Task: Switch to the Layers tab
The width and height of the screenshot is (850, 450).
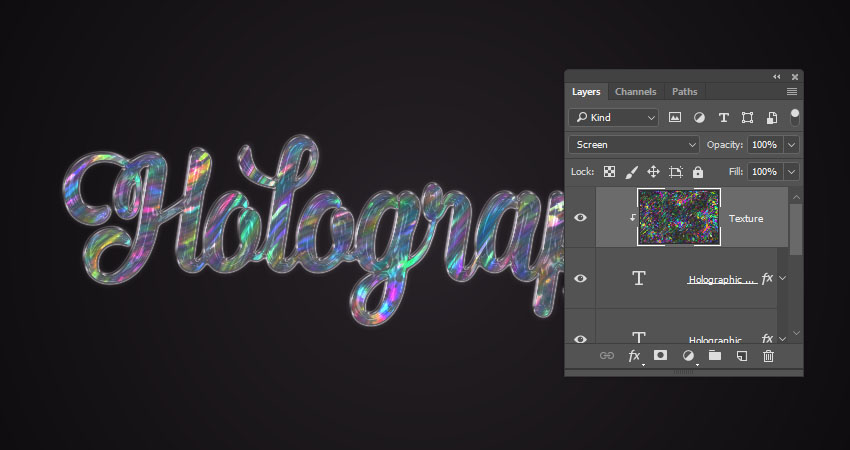Action: 586,92
